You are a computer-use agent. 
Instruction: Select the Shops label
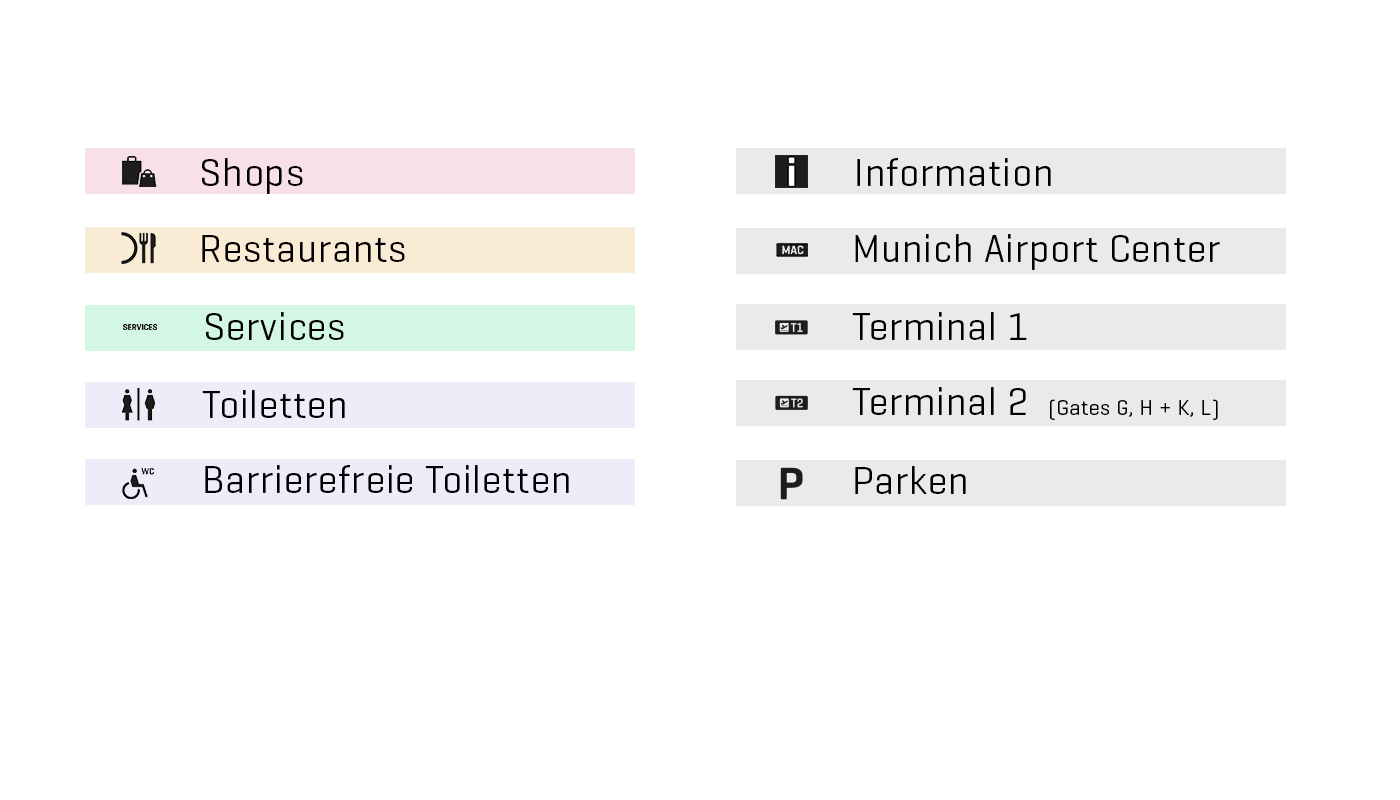click(252, 173)
